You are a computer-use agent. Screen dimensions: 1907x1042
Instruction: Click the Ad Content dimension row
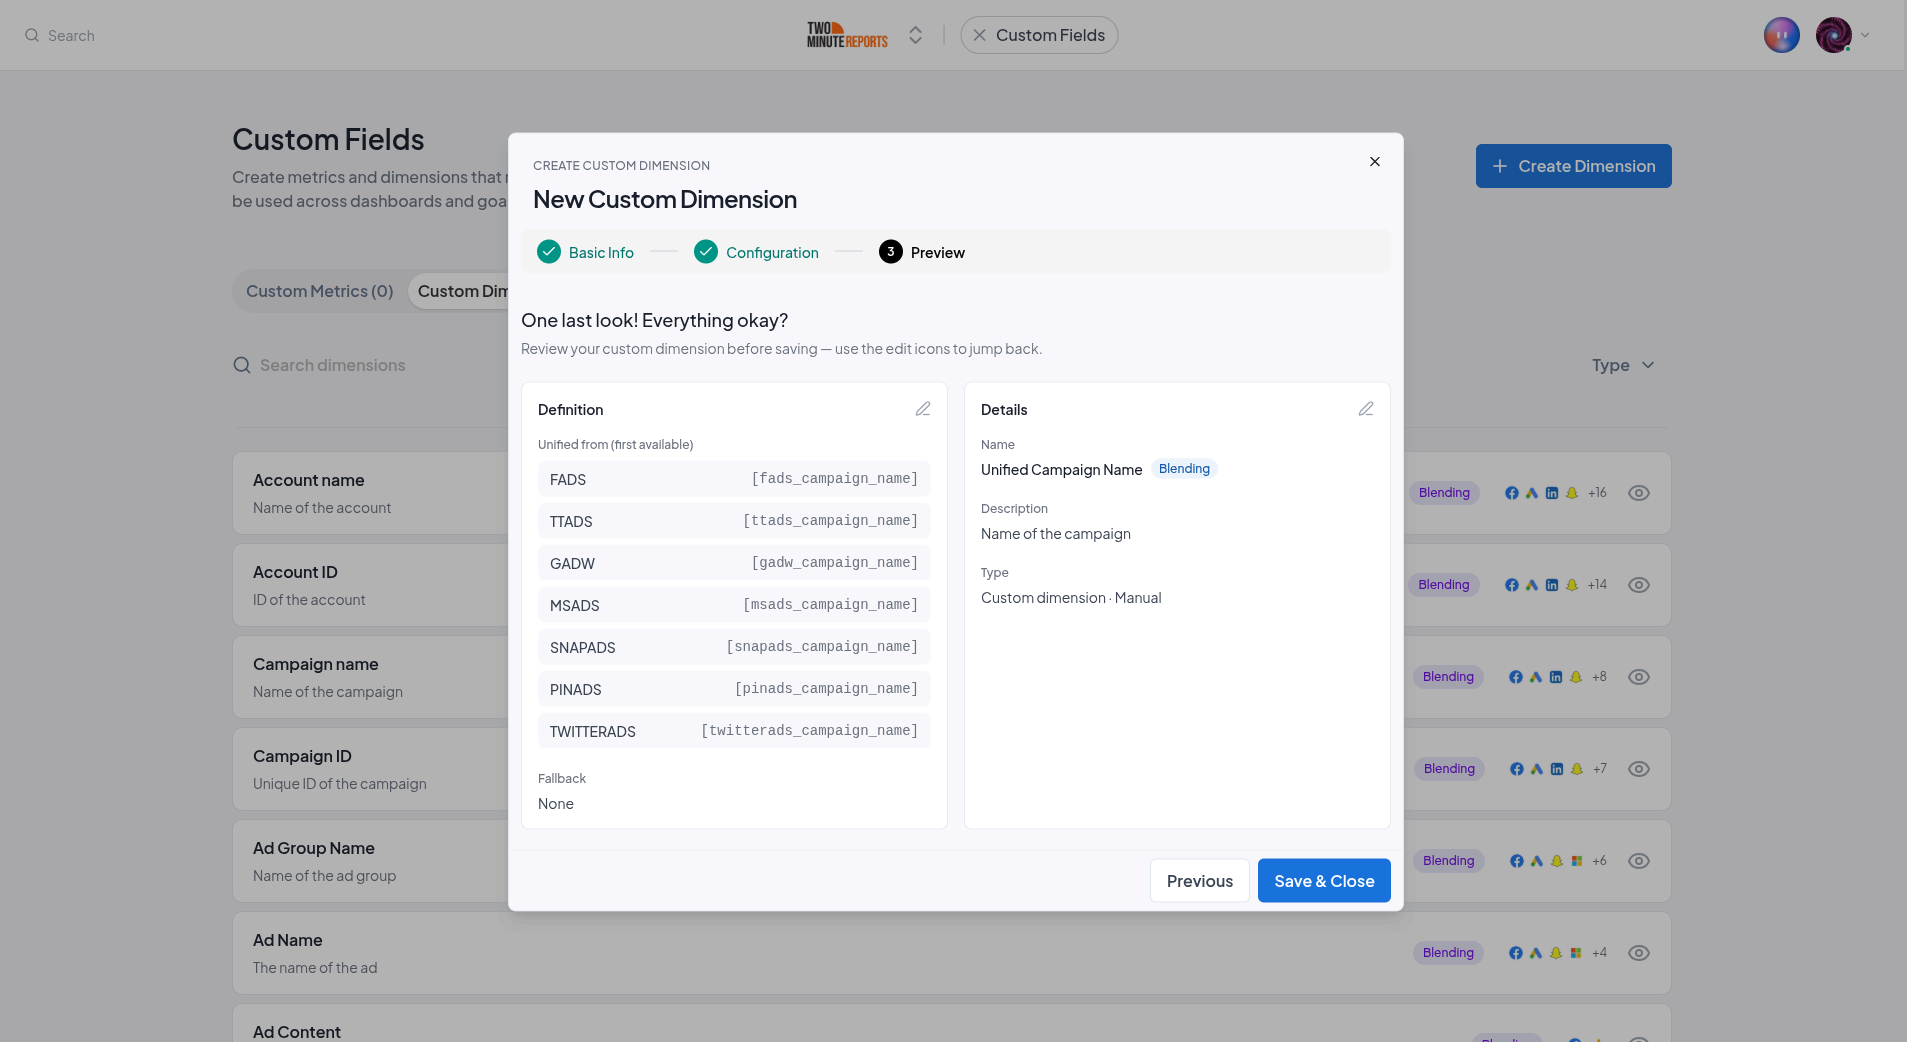click(951, 1023)
